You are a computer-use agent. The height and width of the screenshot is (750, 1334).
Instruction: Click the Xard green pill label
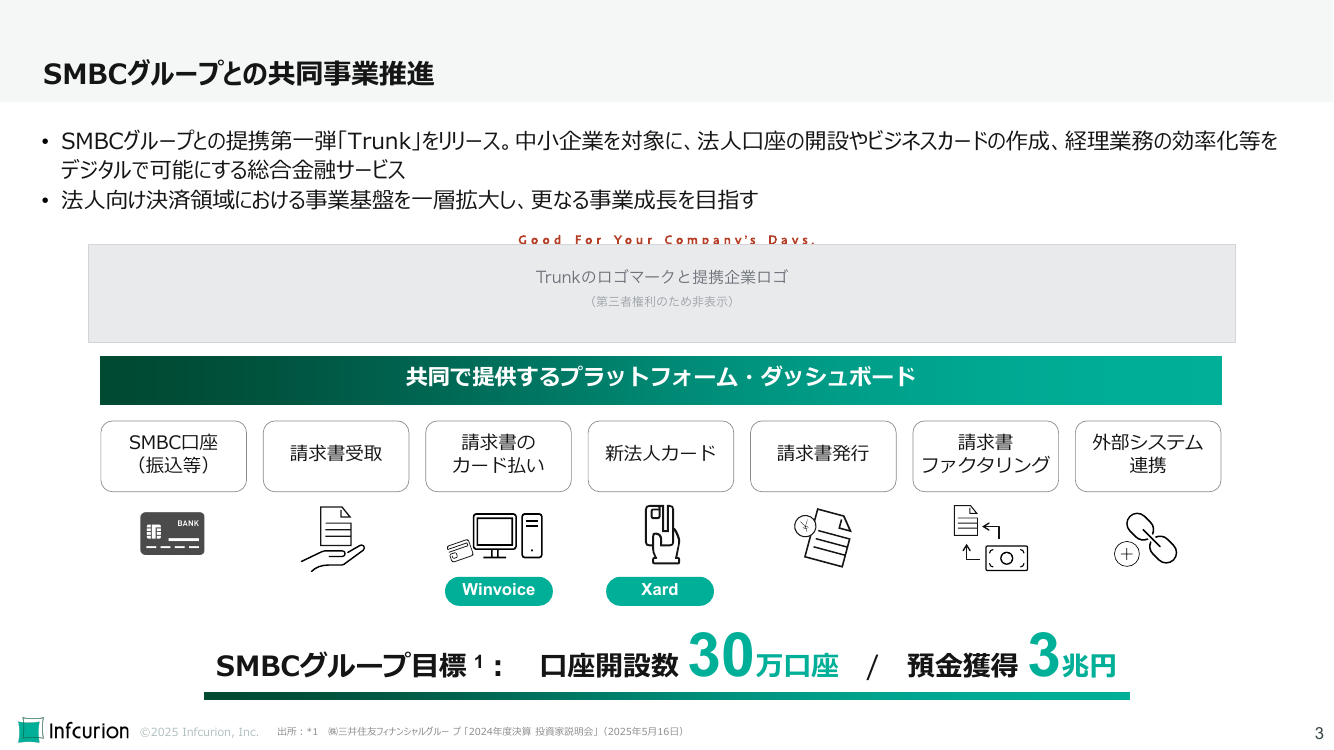coord(660,590)
